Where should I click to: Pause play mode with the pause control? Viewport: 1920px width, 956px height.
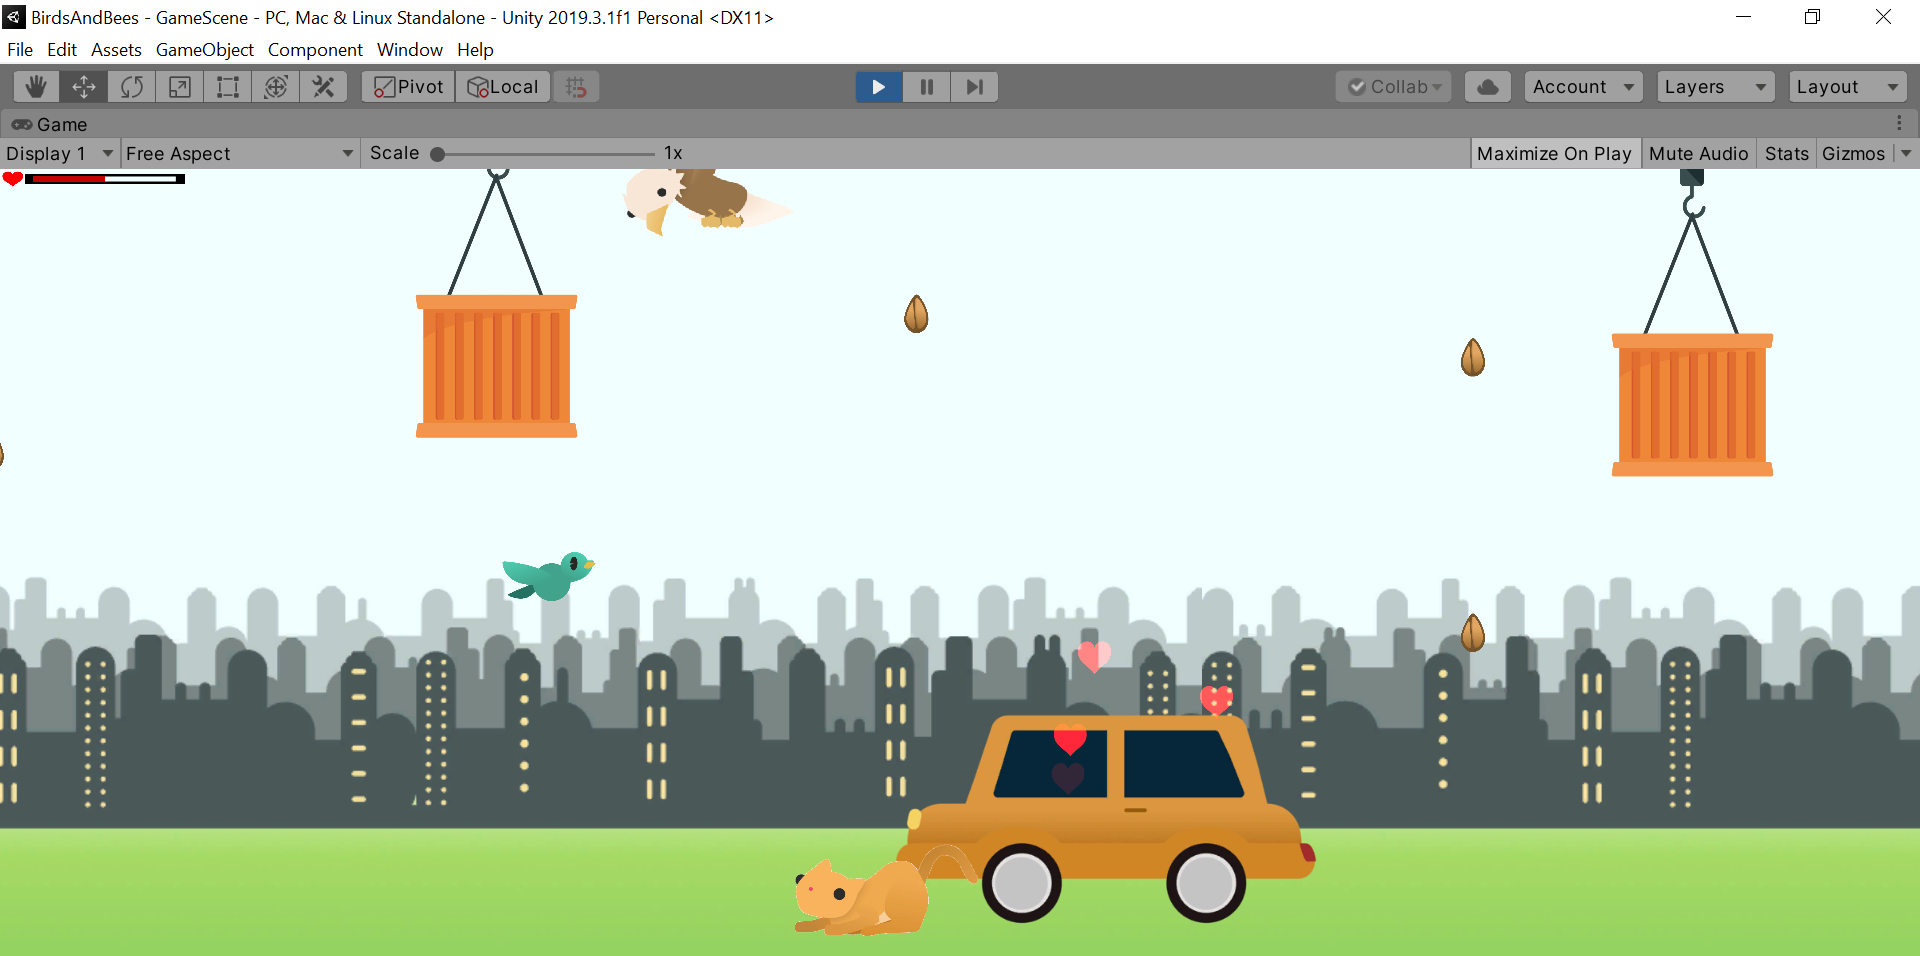[926, 87]
